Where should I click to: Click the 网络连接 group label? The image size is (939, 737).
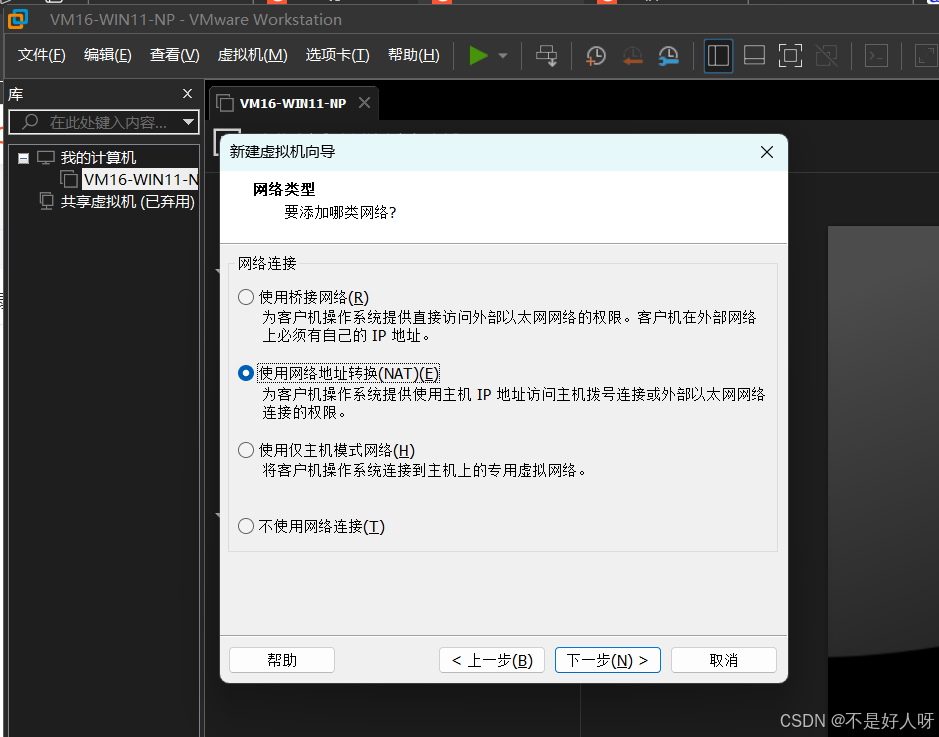point(267,263)
